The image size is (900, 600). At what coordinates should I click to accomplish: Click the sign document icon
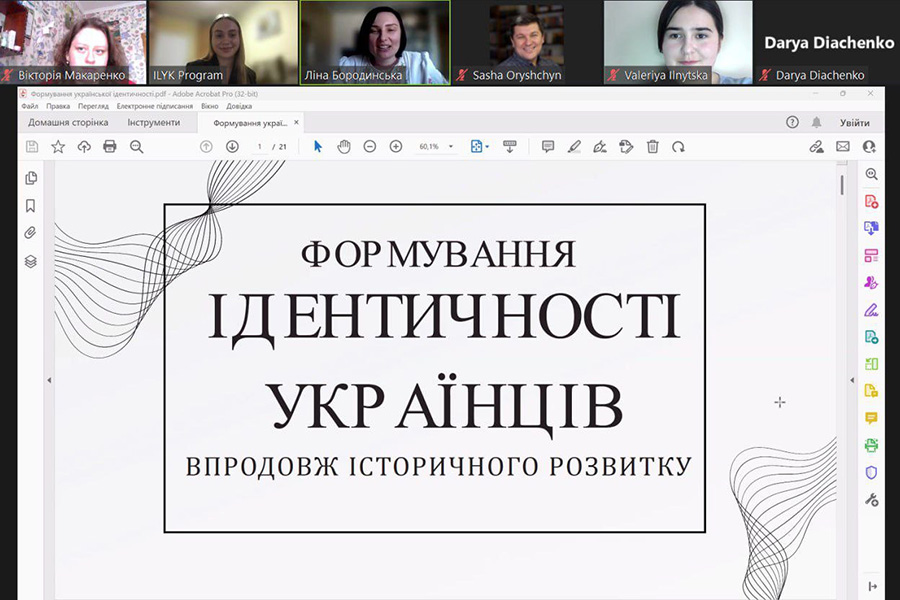click(x=600, y=146)
